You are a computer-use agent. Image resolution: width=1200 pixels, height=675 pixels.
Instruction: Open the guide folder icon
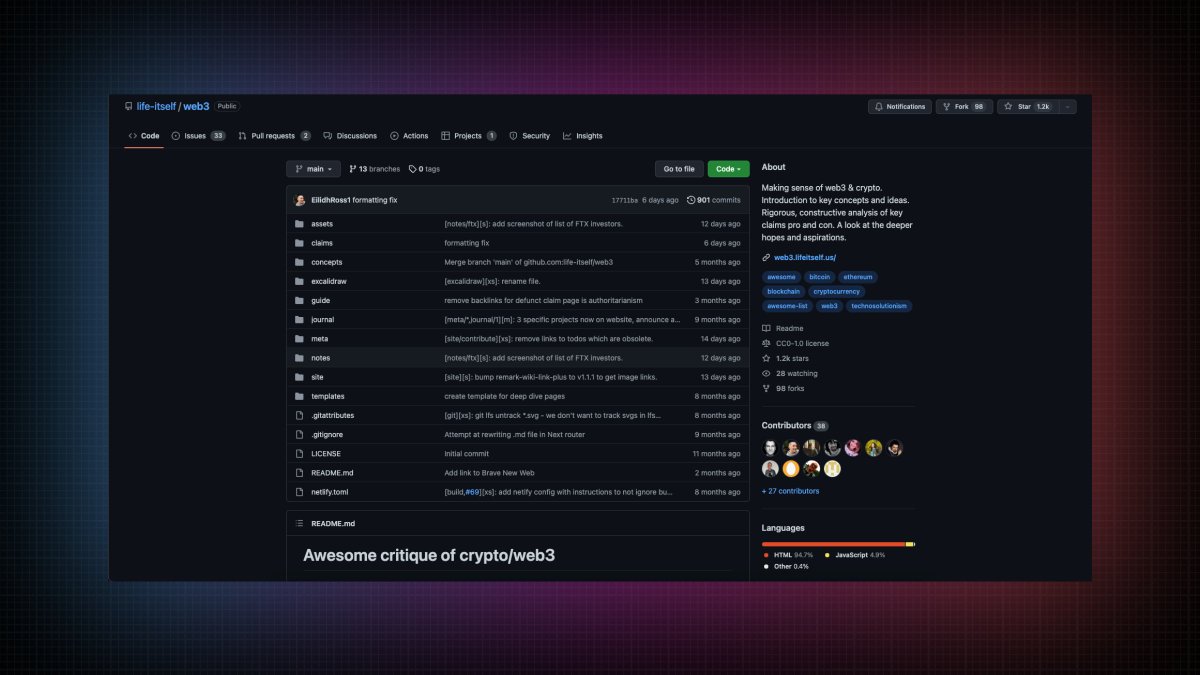(299, 300)
